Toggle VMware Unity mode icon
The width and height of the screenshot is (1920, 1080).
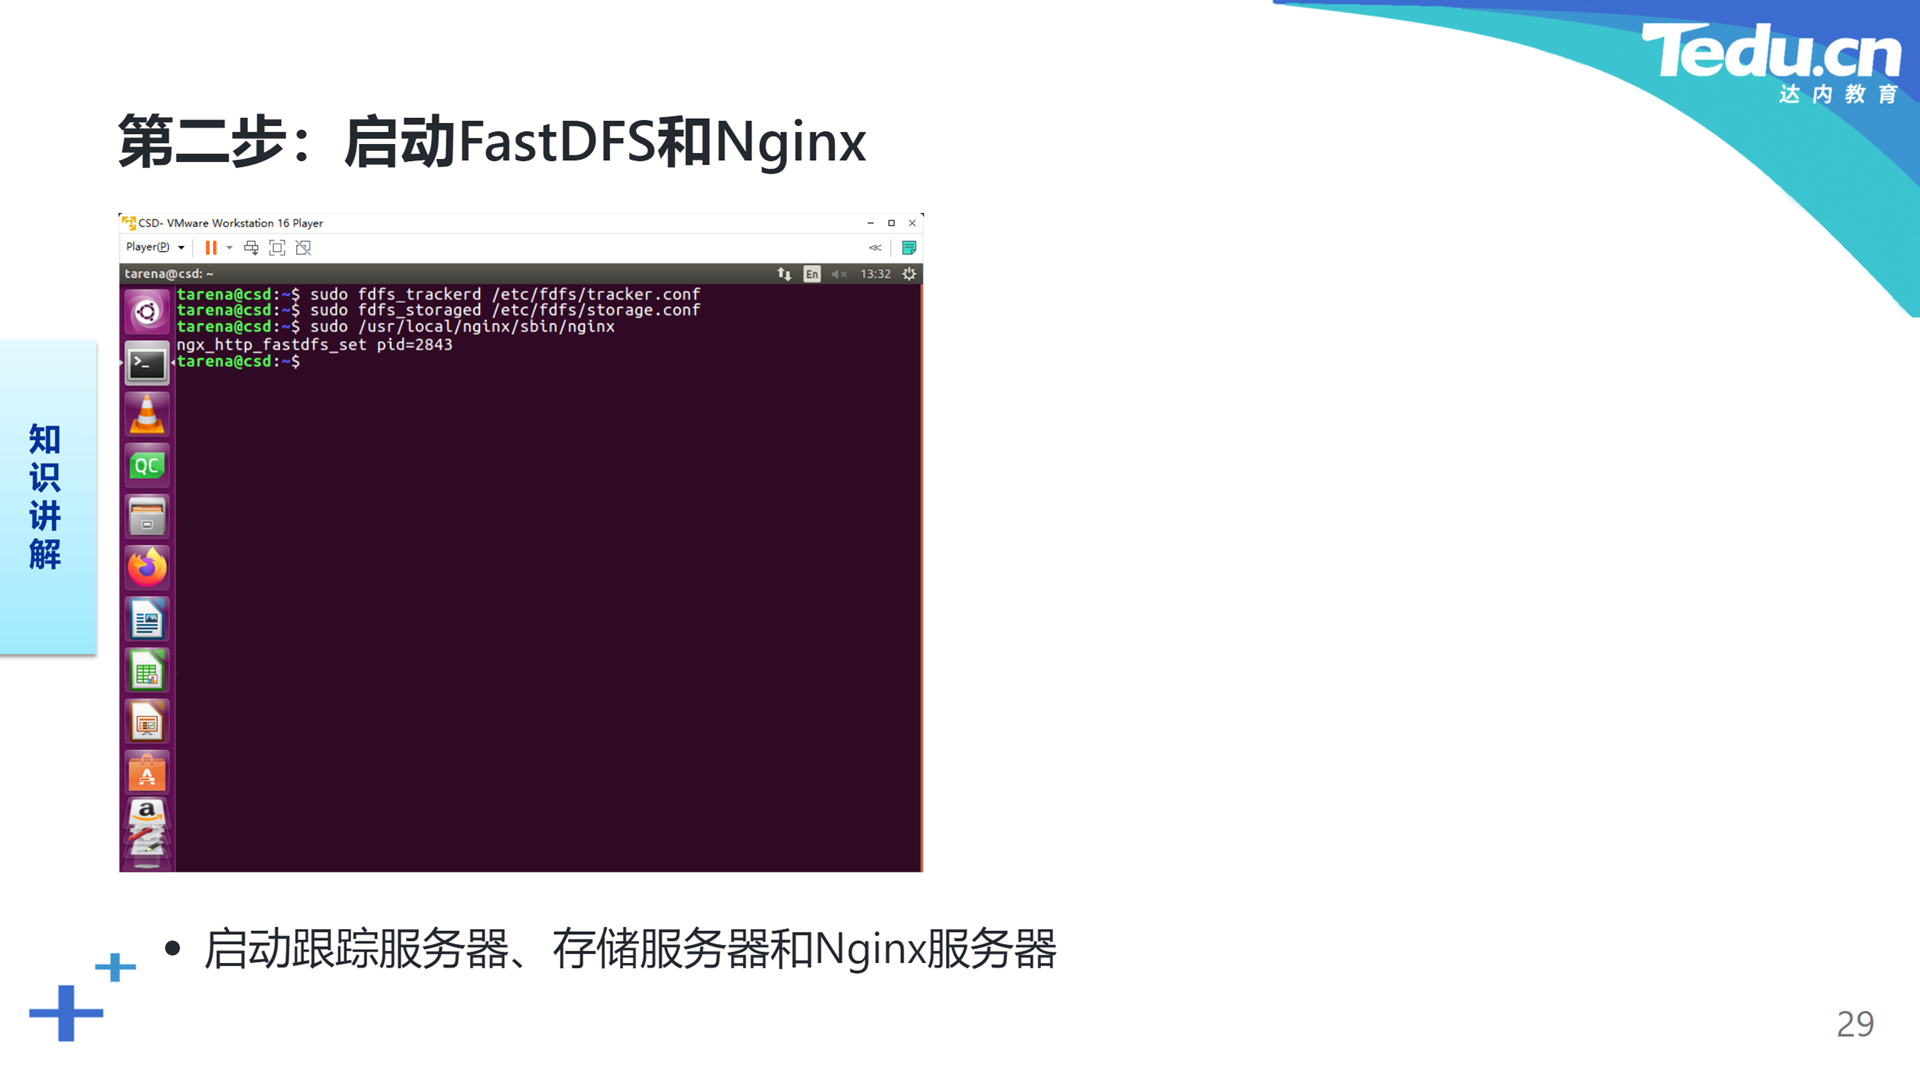[x=303, y=248]
